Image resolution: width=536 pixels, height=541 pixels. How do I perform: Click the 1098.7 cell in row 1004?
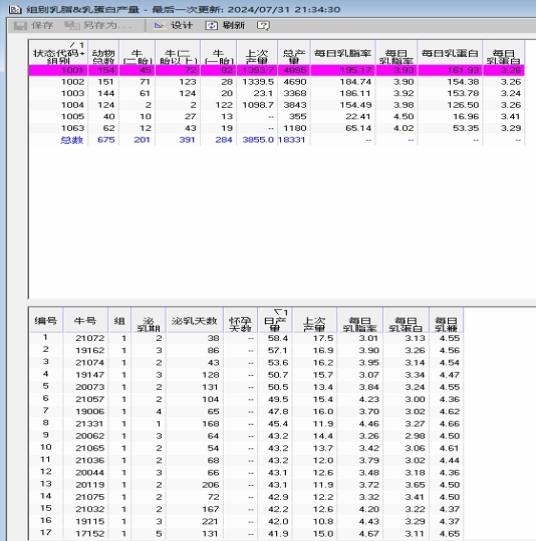(258, 105)
